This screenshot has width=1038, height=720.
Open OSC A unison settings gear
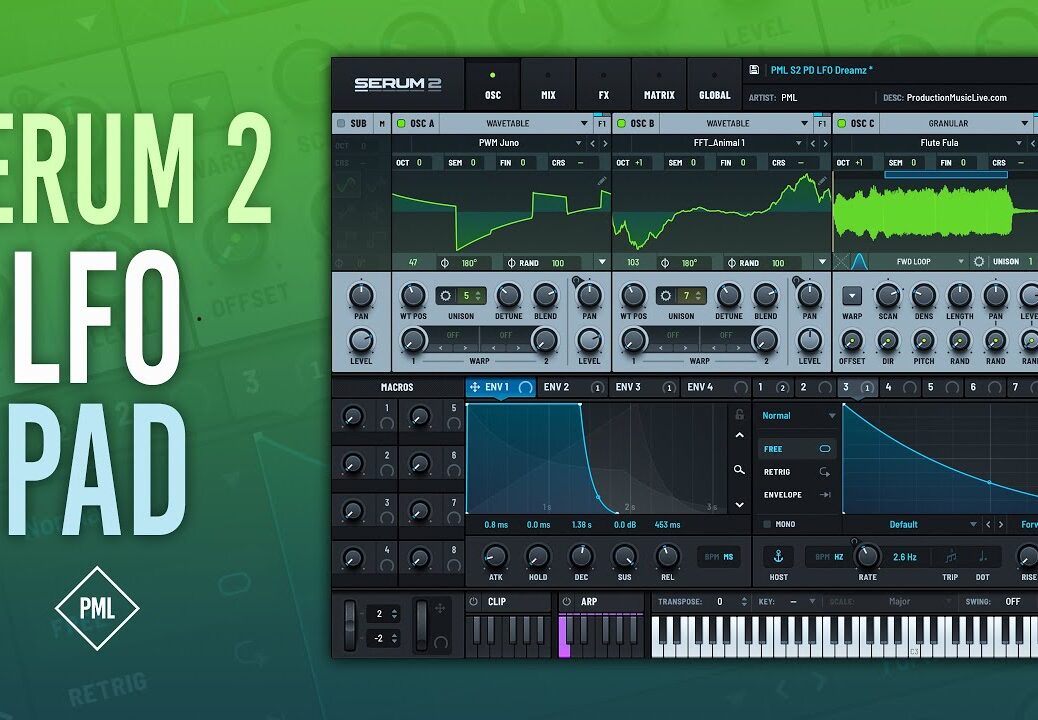coord(445,296)
